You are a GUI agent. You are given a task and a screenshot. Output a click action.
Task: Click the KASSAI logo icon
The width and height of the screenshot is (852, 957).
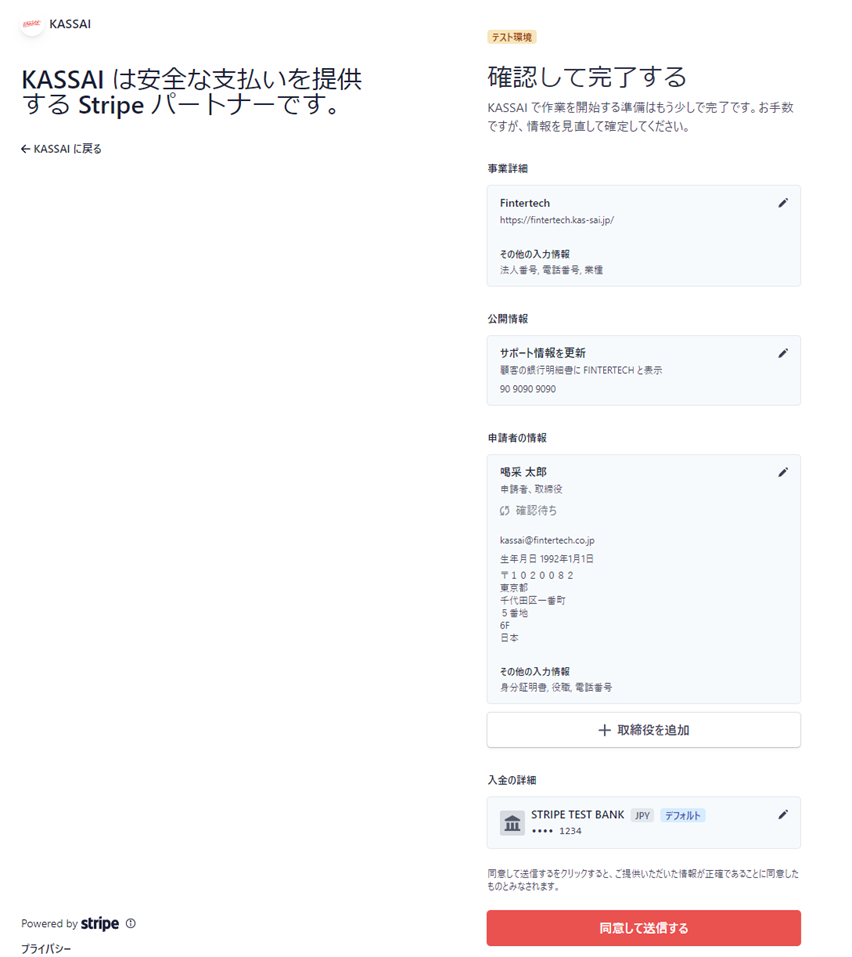coord(32,24)
